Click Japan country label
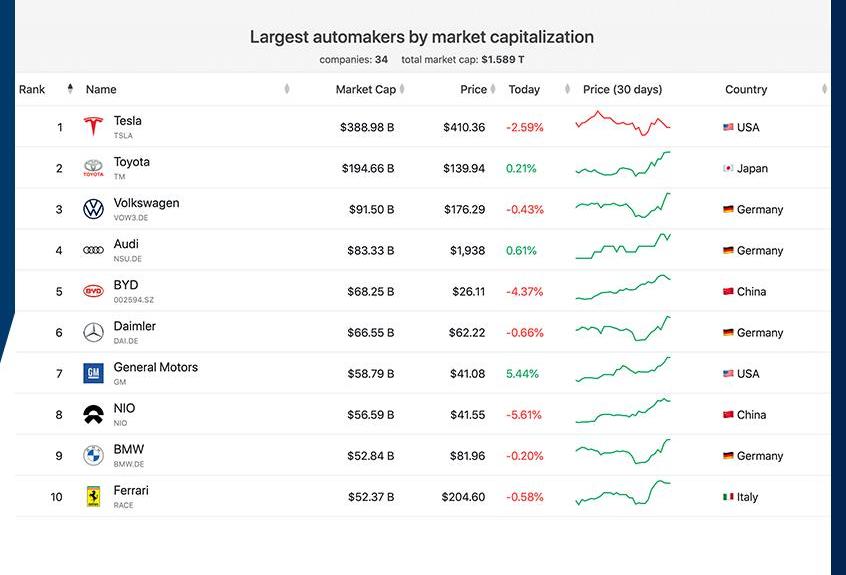The height and width of the screenshot is (575, 846). click(752, 168)
